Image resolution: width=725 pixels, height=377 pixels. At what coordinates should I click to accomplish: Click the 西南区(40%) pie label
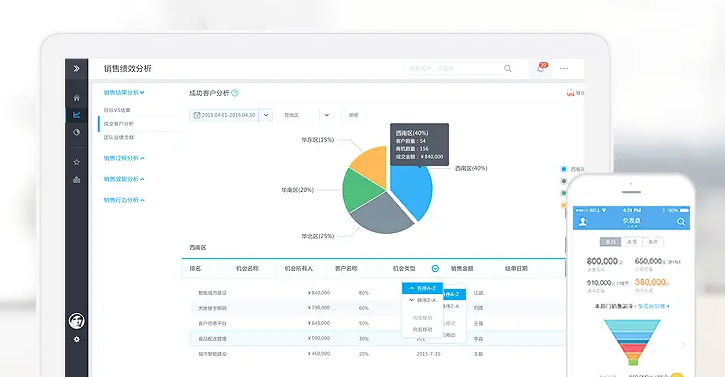pyautogui.click(x=471, y=168)
